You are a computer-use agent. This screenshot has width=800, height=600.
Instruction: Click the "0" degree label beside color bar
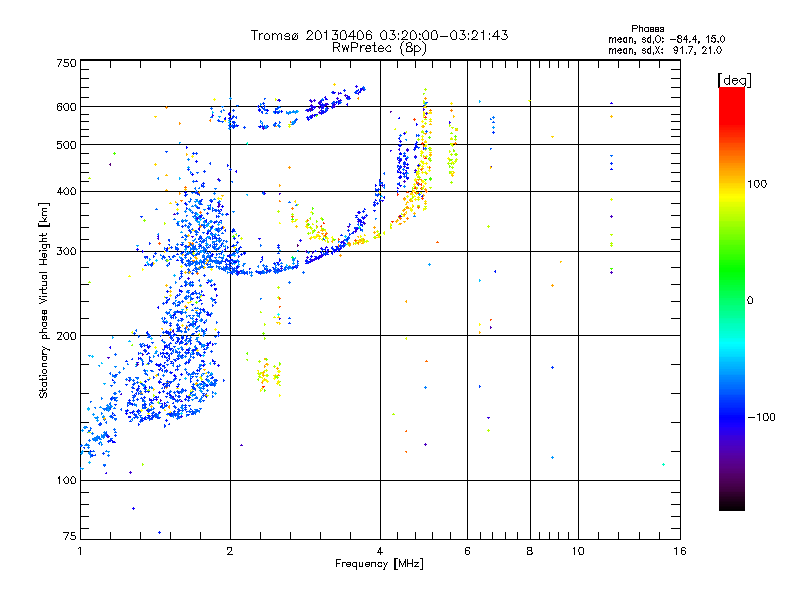750,301
